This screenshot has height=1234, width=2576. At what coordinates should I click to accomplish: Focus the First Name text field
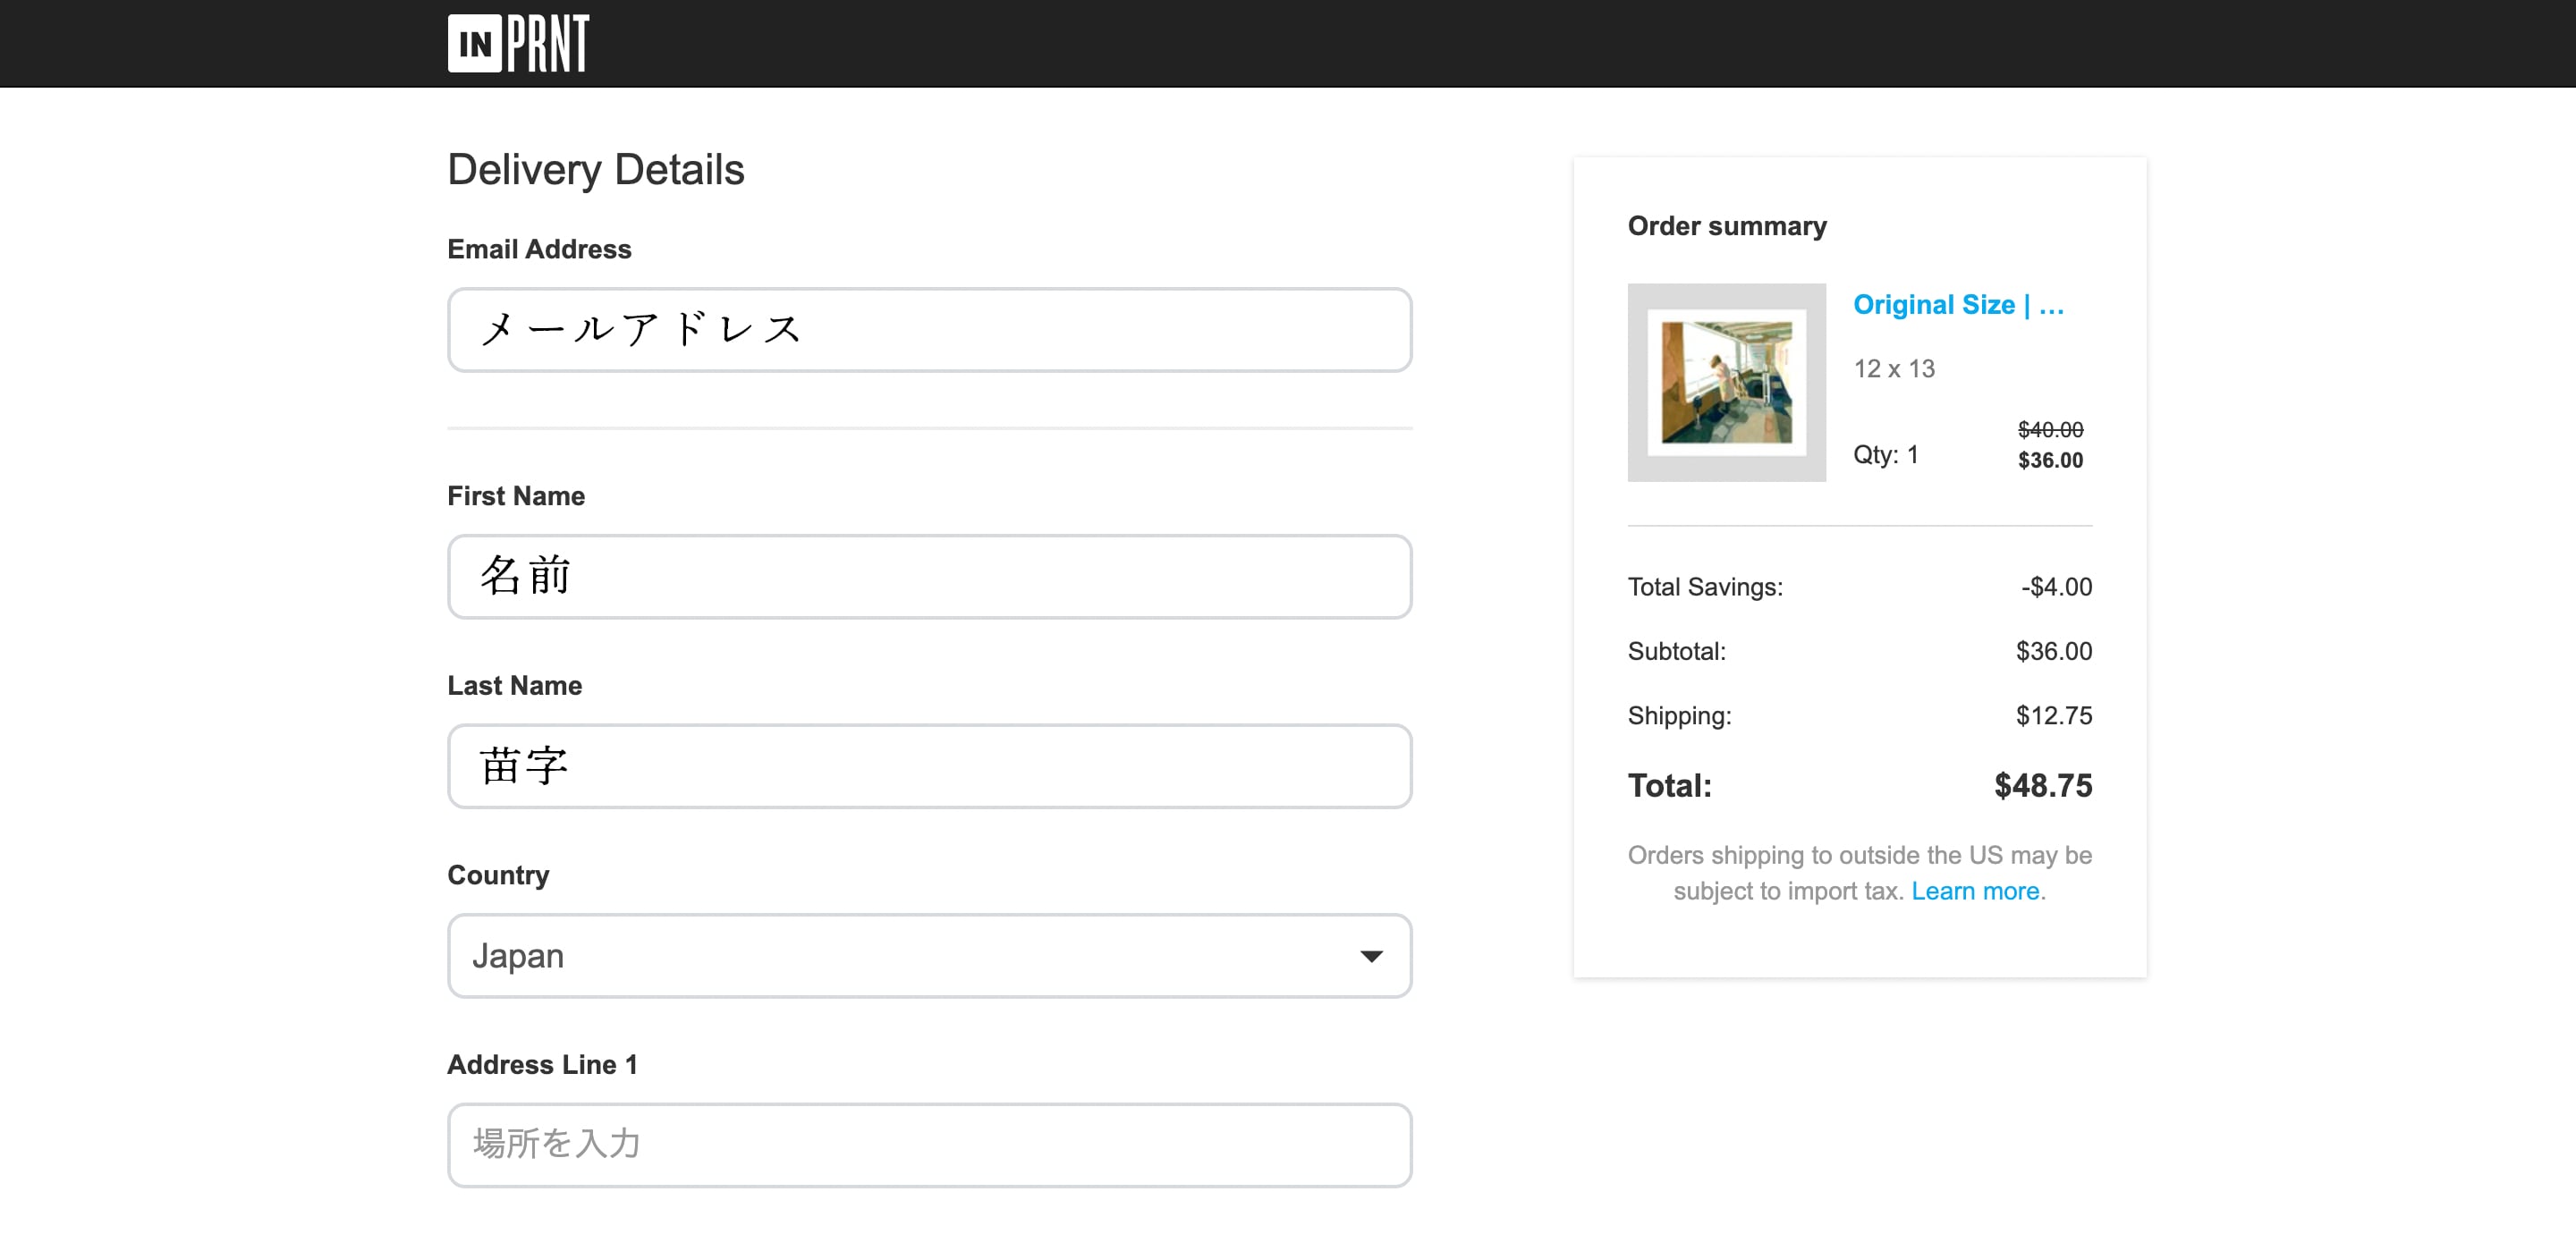(x=928, y=577)
